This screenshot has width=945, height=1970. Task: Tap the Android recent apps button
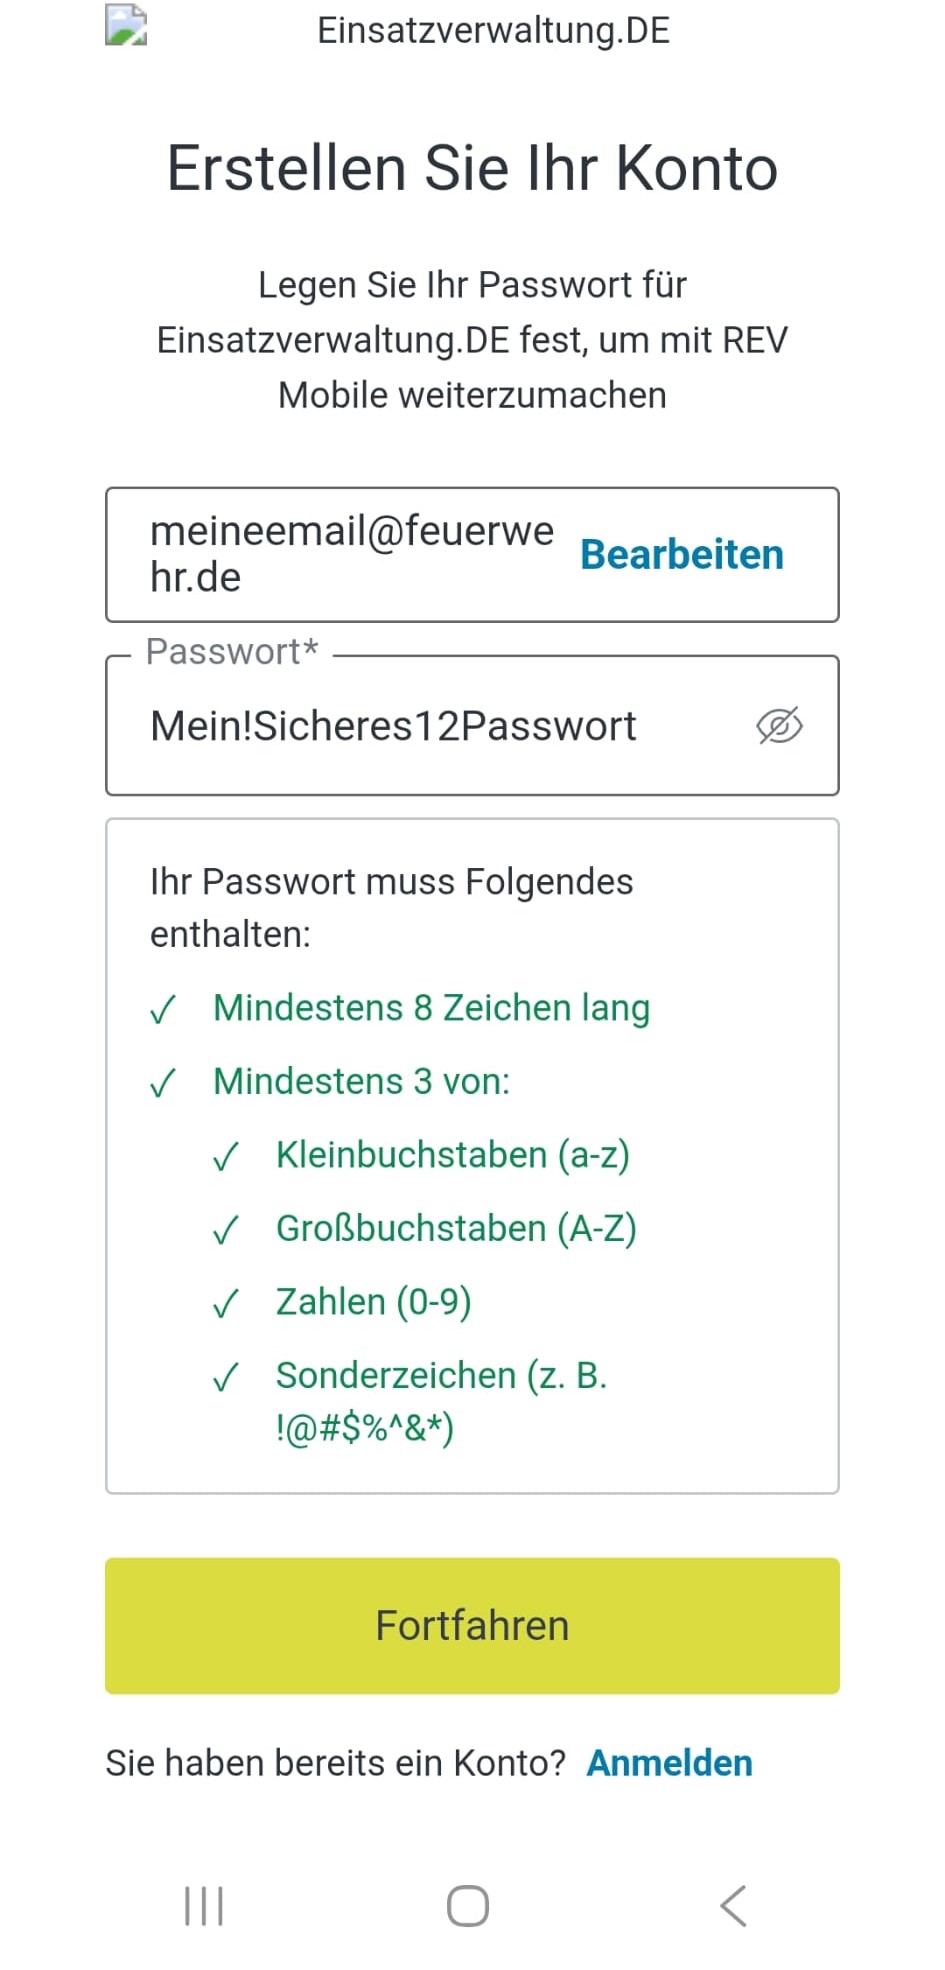204,1906
